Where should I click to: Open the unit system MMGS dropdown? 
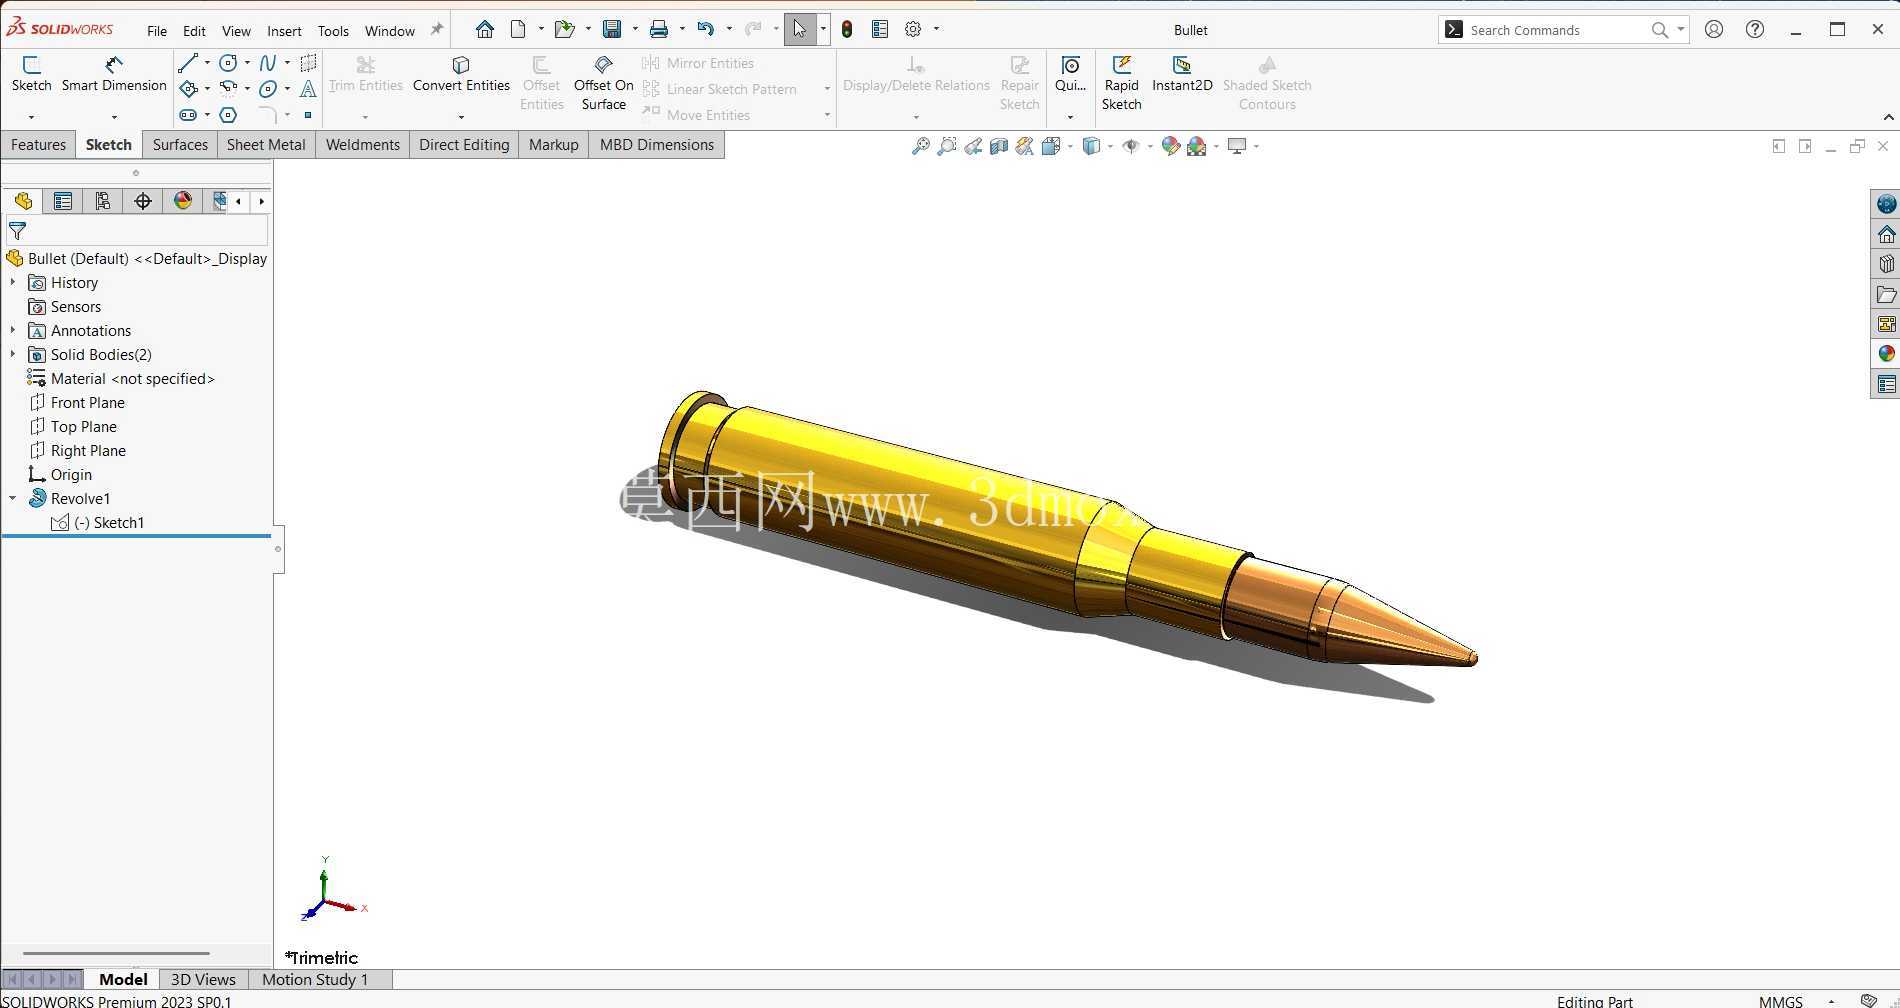pos(1831,1001)
